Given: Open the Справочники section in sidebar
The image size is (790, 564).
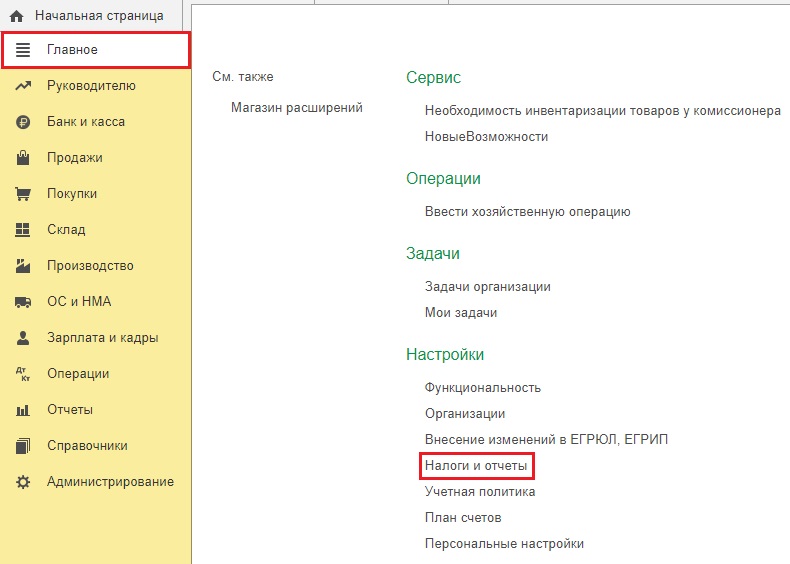Looking at the screenshot, I should pos(87,446).
